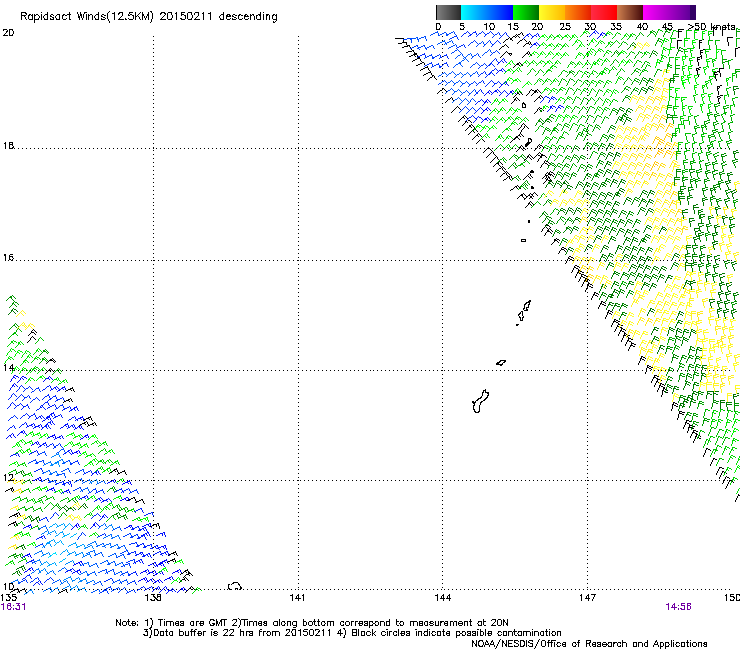Click the longitude label 144

(443, 598)
